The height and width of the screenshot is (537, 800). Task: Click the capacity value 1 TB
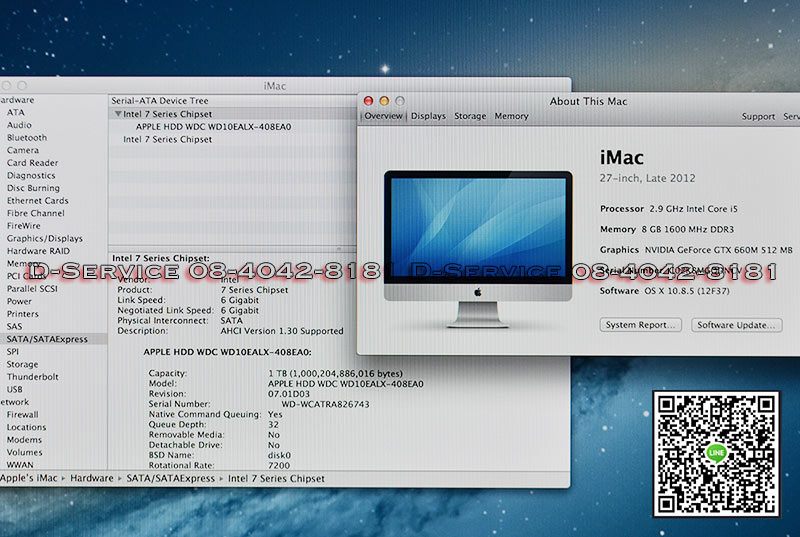(335, 373)
